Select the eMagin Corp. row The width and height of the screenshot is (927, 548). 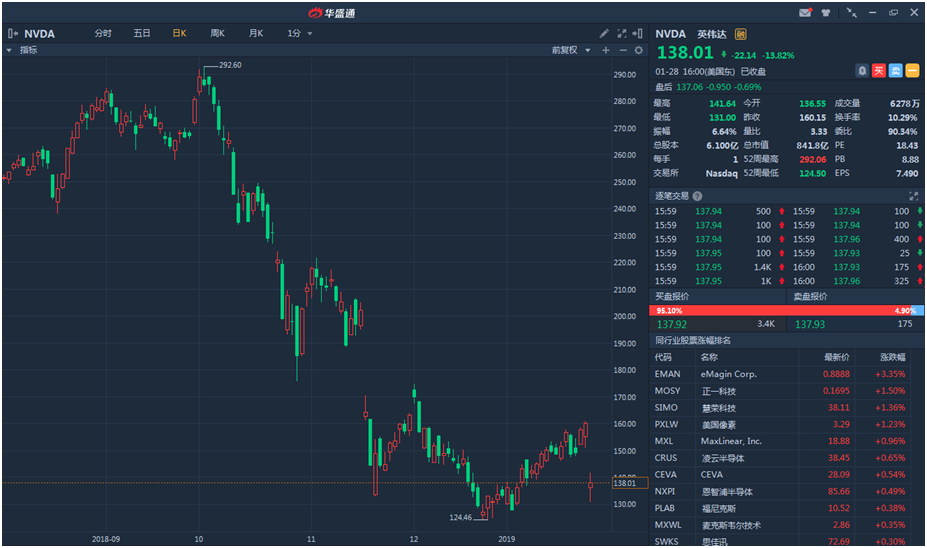728,374
